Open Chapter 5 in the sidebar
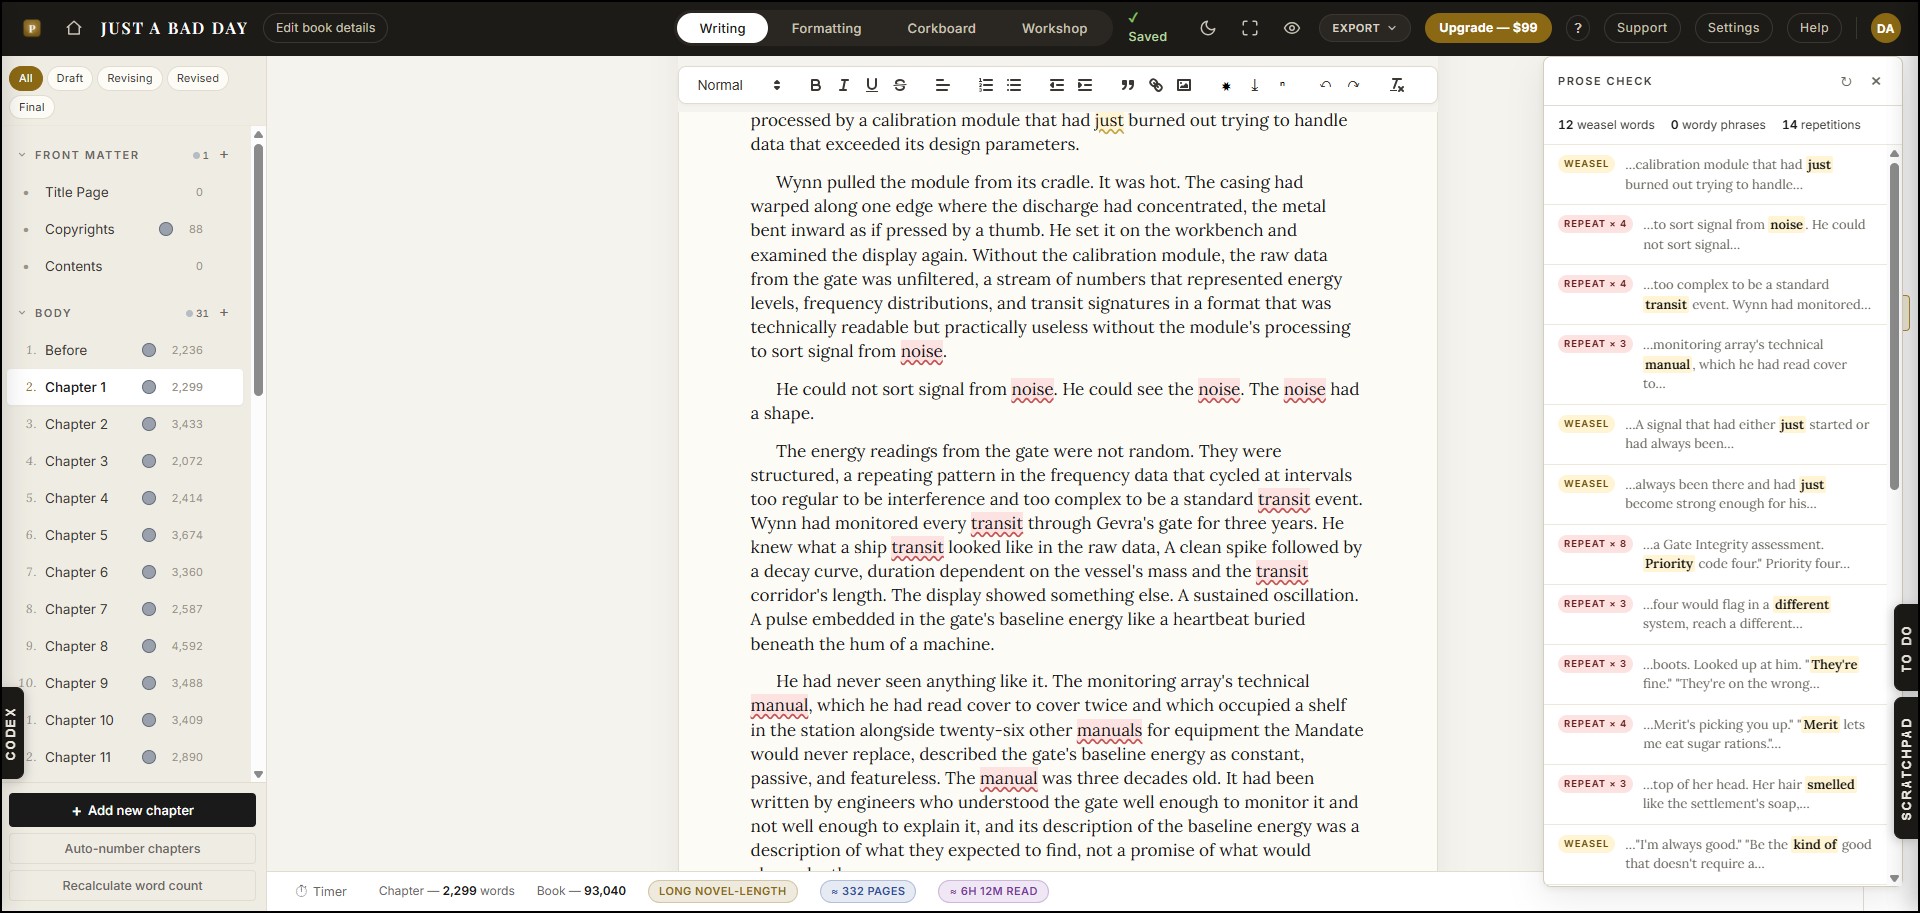 [125, 535]
